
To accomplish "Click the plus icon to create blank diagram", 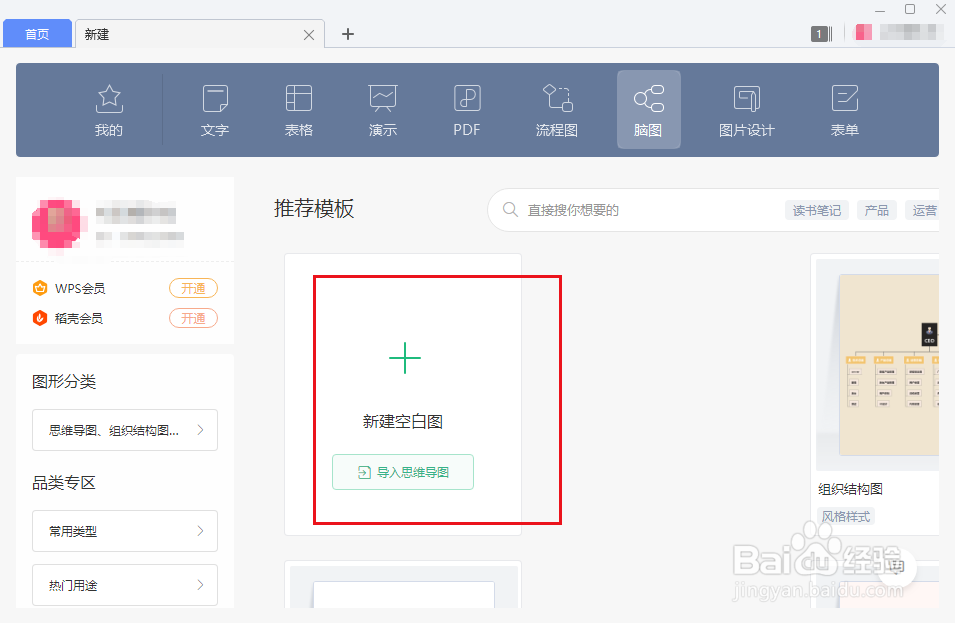I will point(404,357).
